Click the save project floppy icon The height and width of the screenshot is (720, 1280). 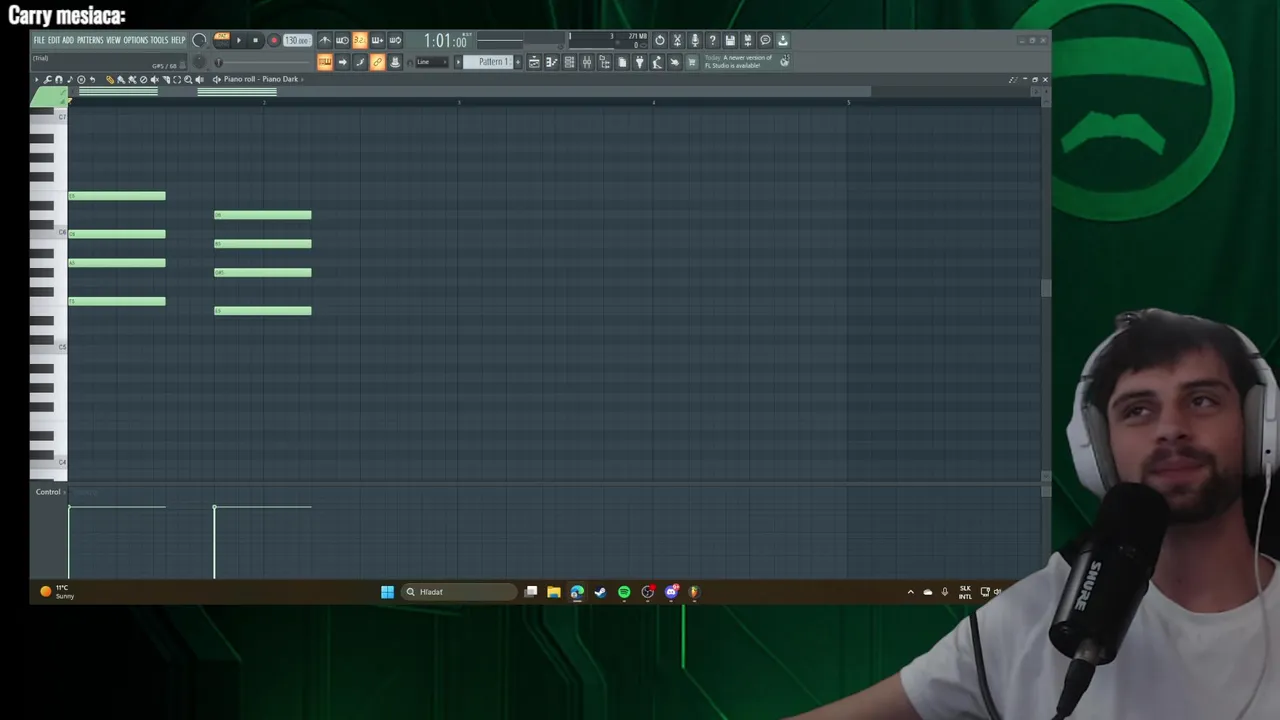[730, 40]
